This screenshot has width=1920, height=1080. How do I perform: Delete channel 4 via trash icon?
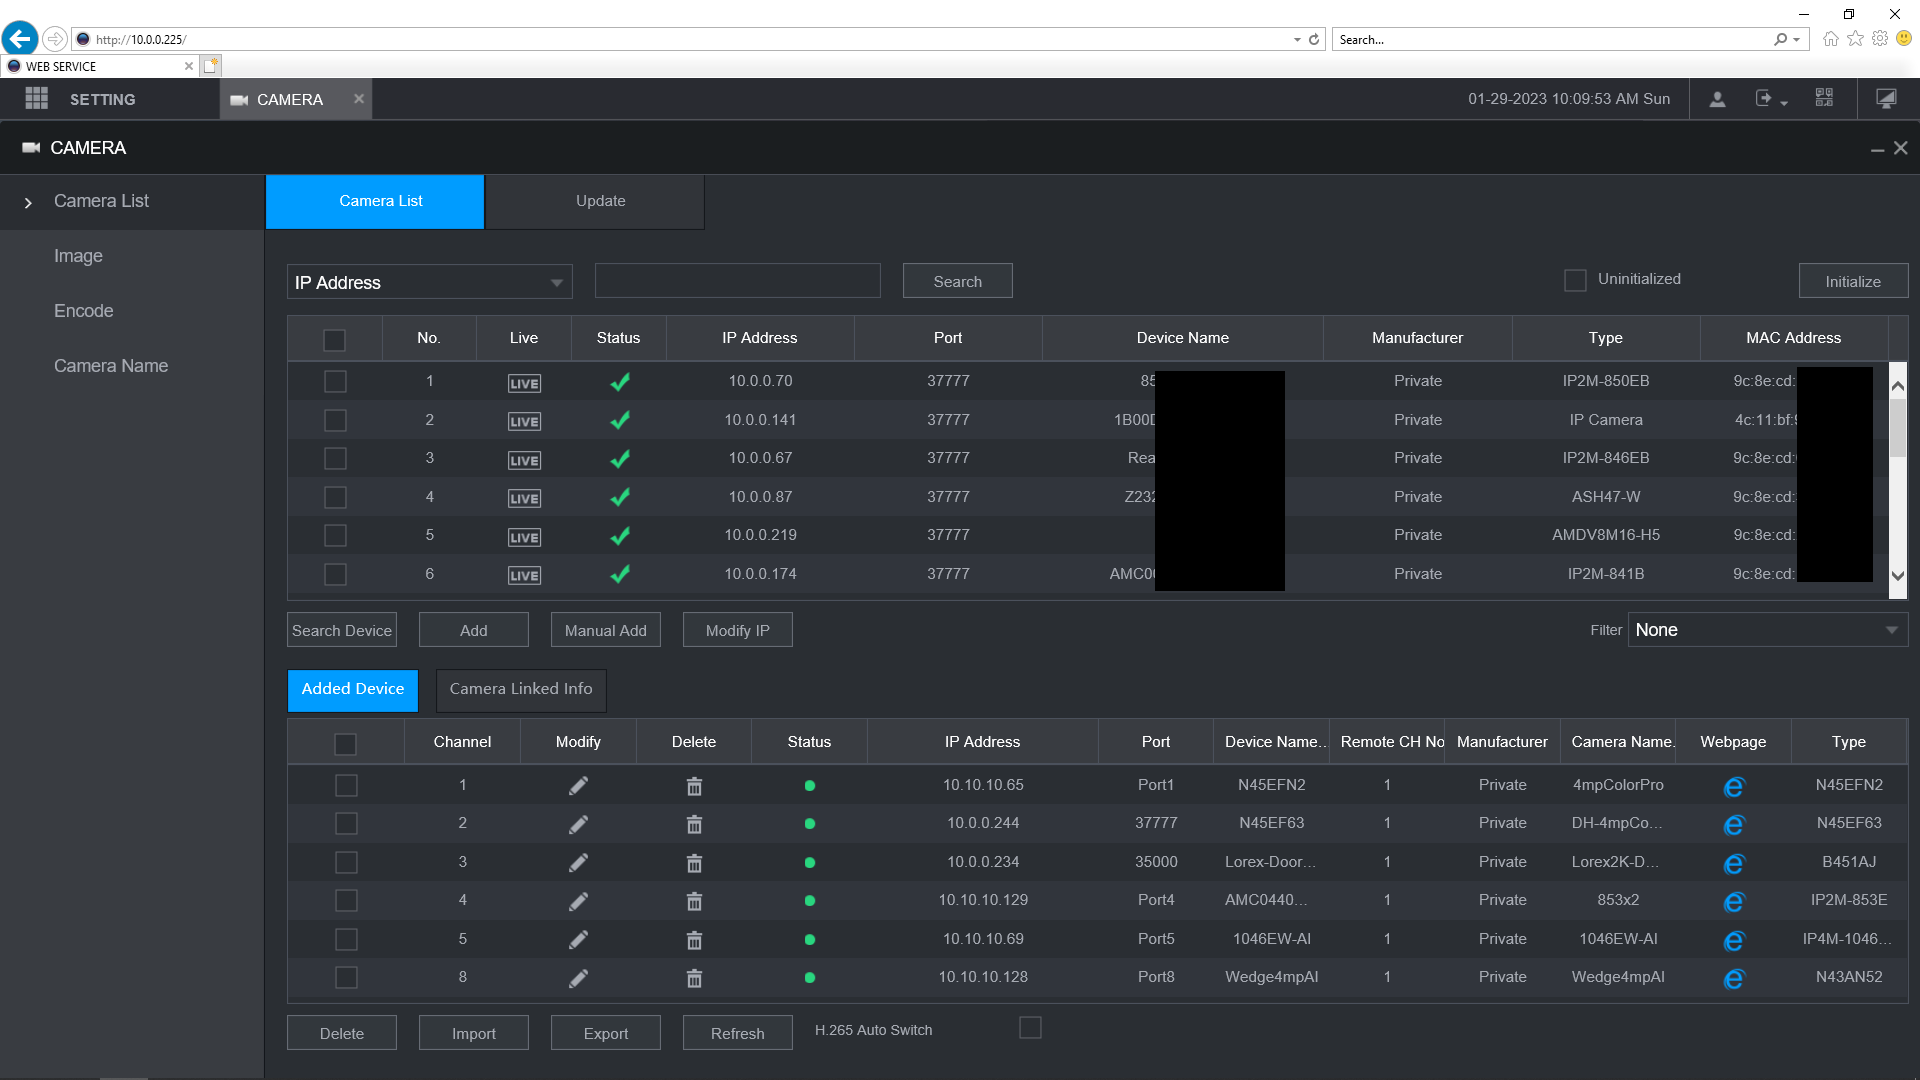(x=694, y=901)
